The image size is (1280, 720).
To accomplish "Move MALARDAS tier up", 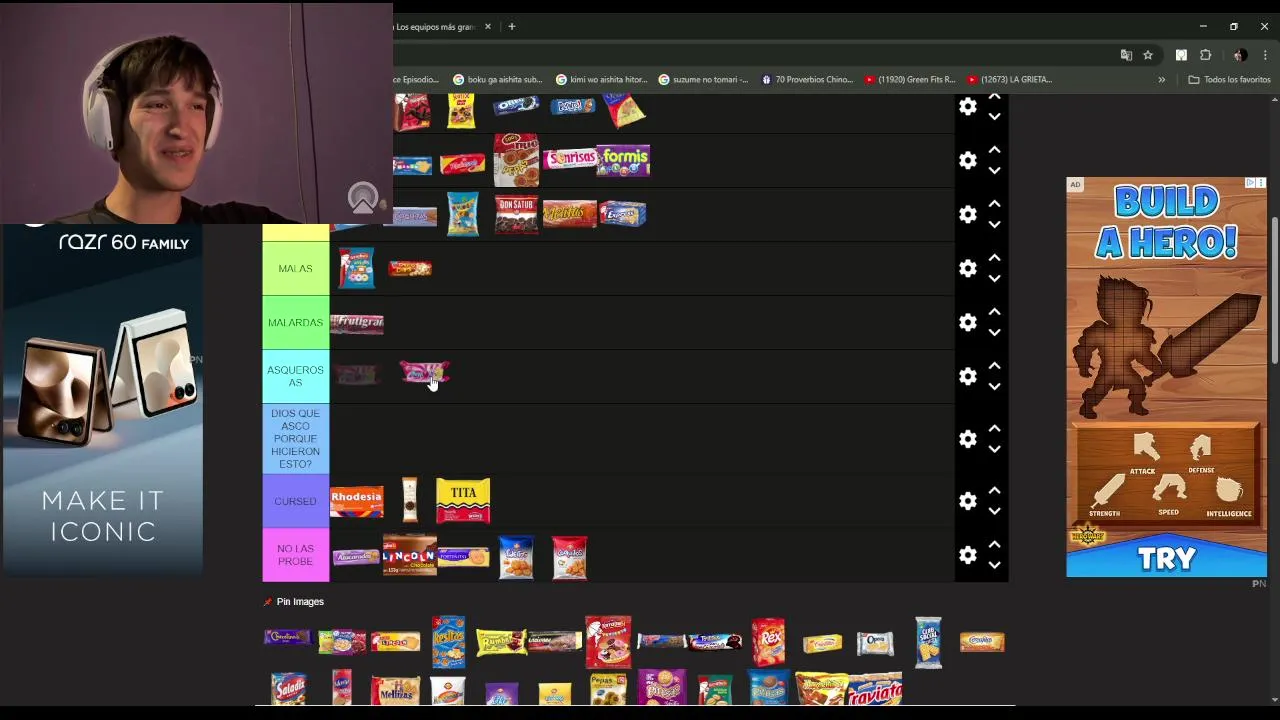I will pos(994,312).
